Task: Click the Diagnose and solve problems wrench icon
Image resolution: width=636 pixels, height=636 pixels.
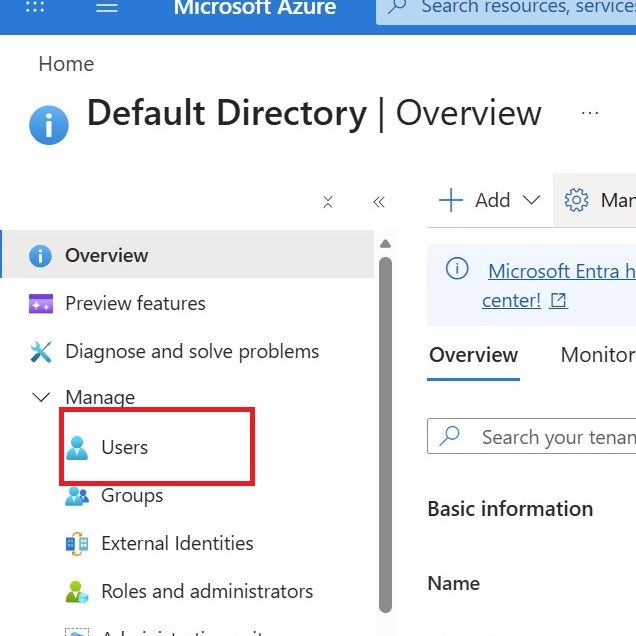Action: tap(41, 352)
